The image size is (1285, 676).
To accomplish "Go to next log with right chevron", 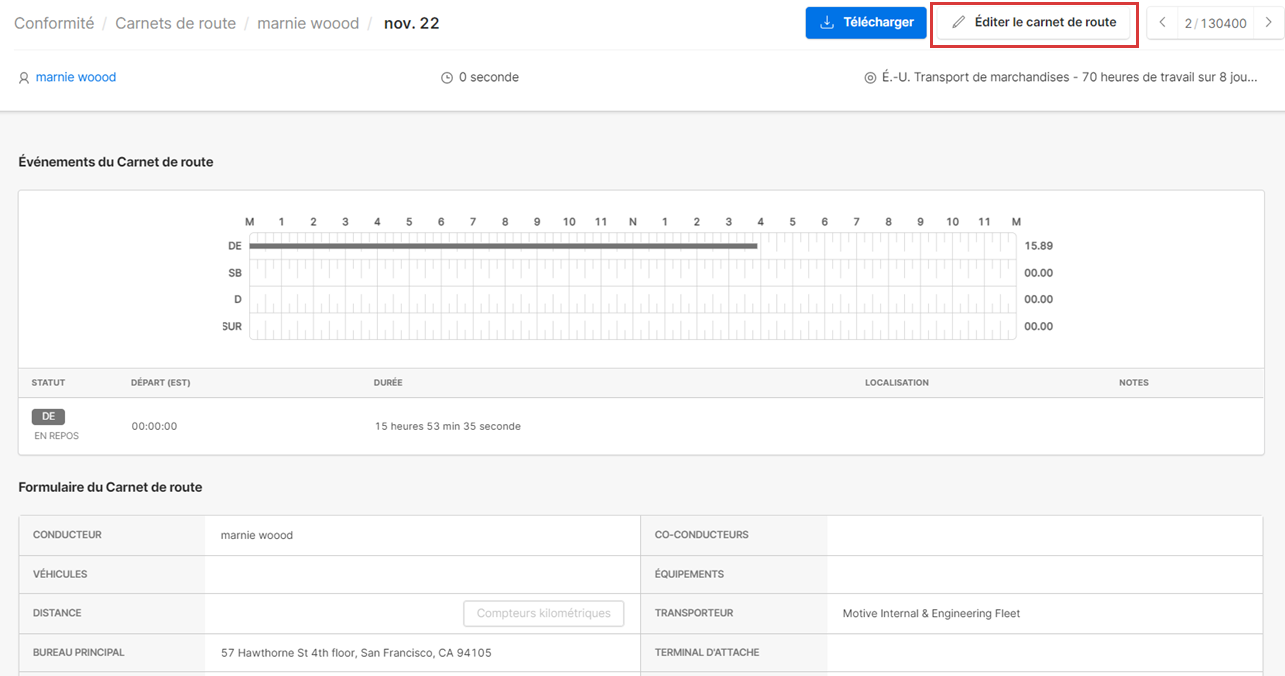I will click(1270, 23).
